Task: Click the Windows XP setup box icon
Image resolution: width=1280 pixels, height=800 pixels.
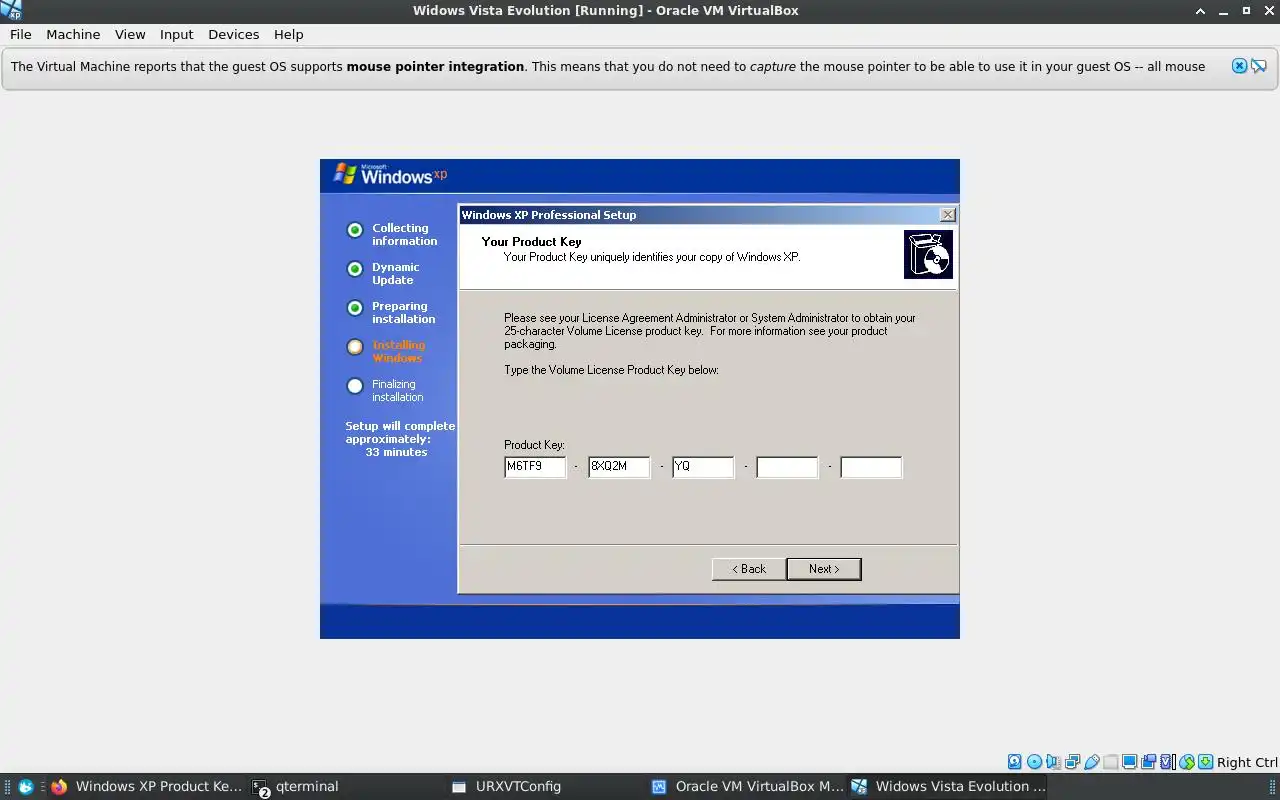Action: point(928,254)
